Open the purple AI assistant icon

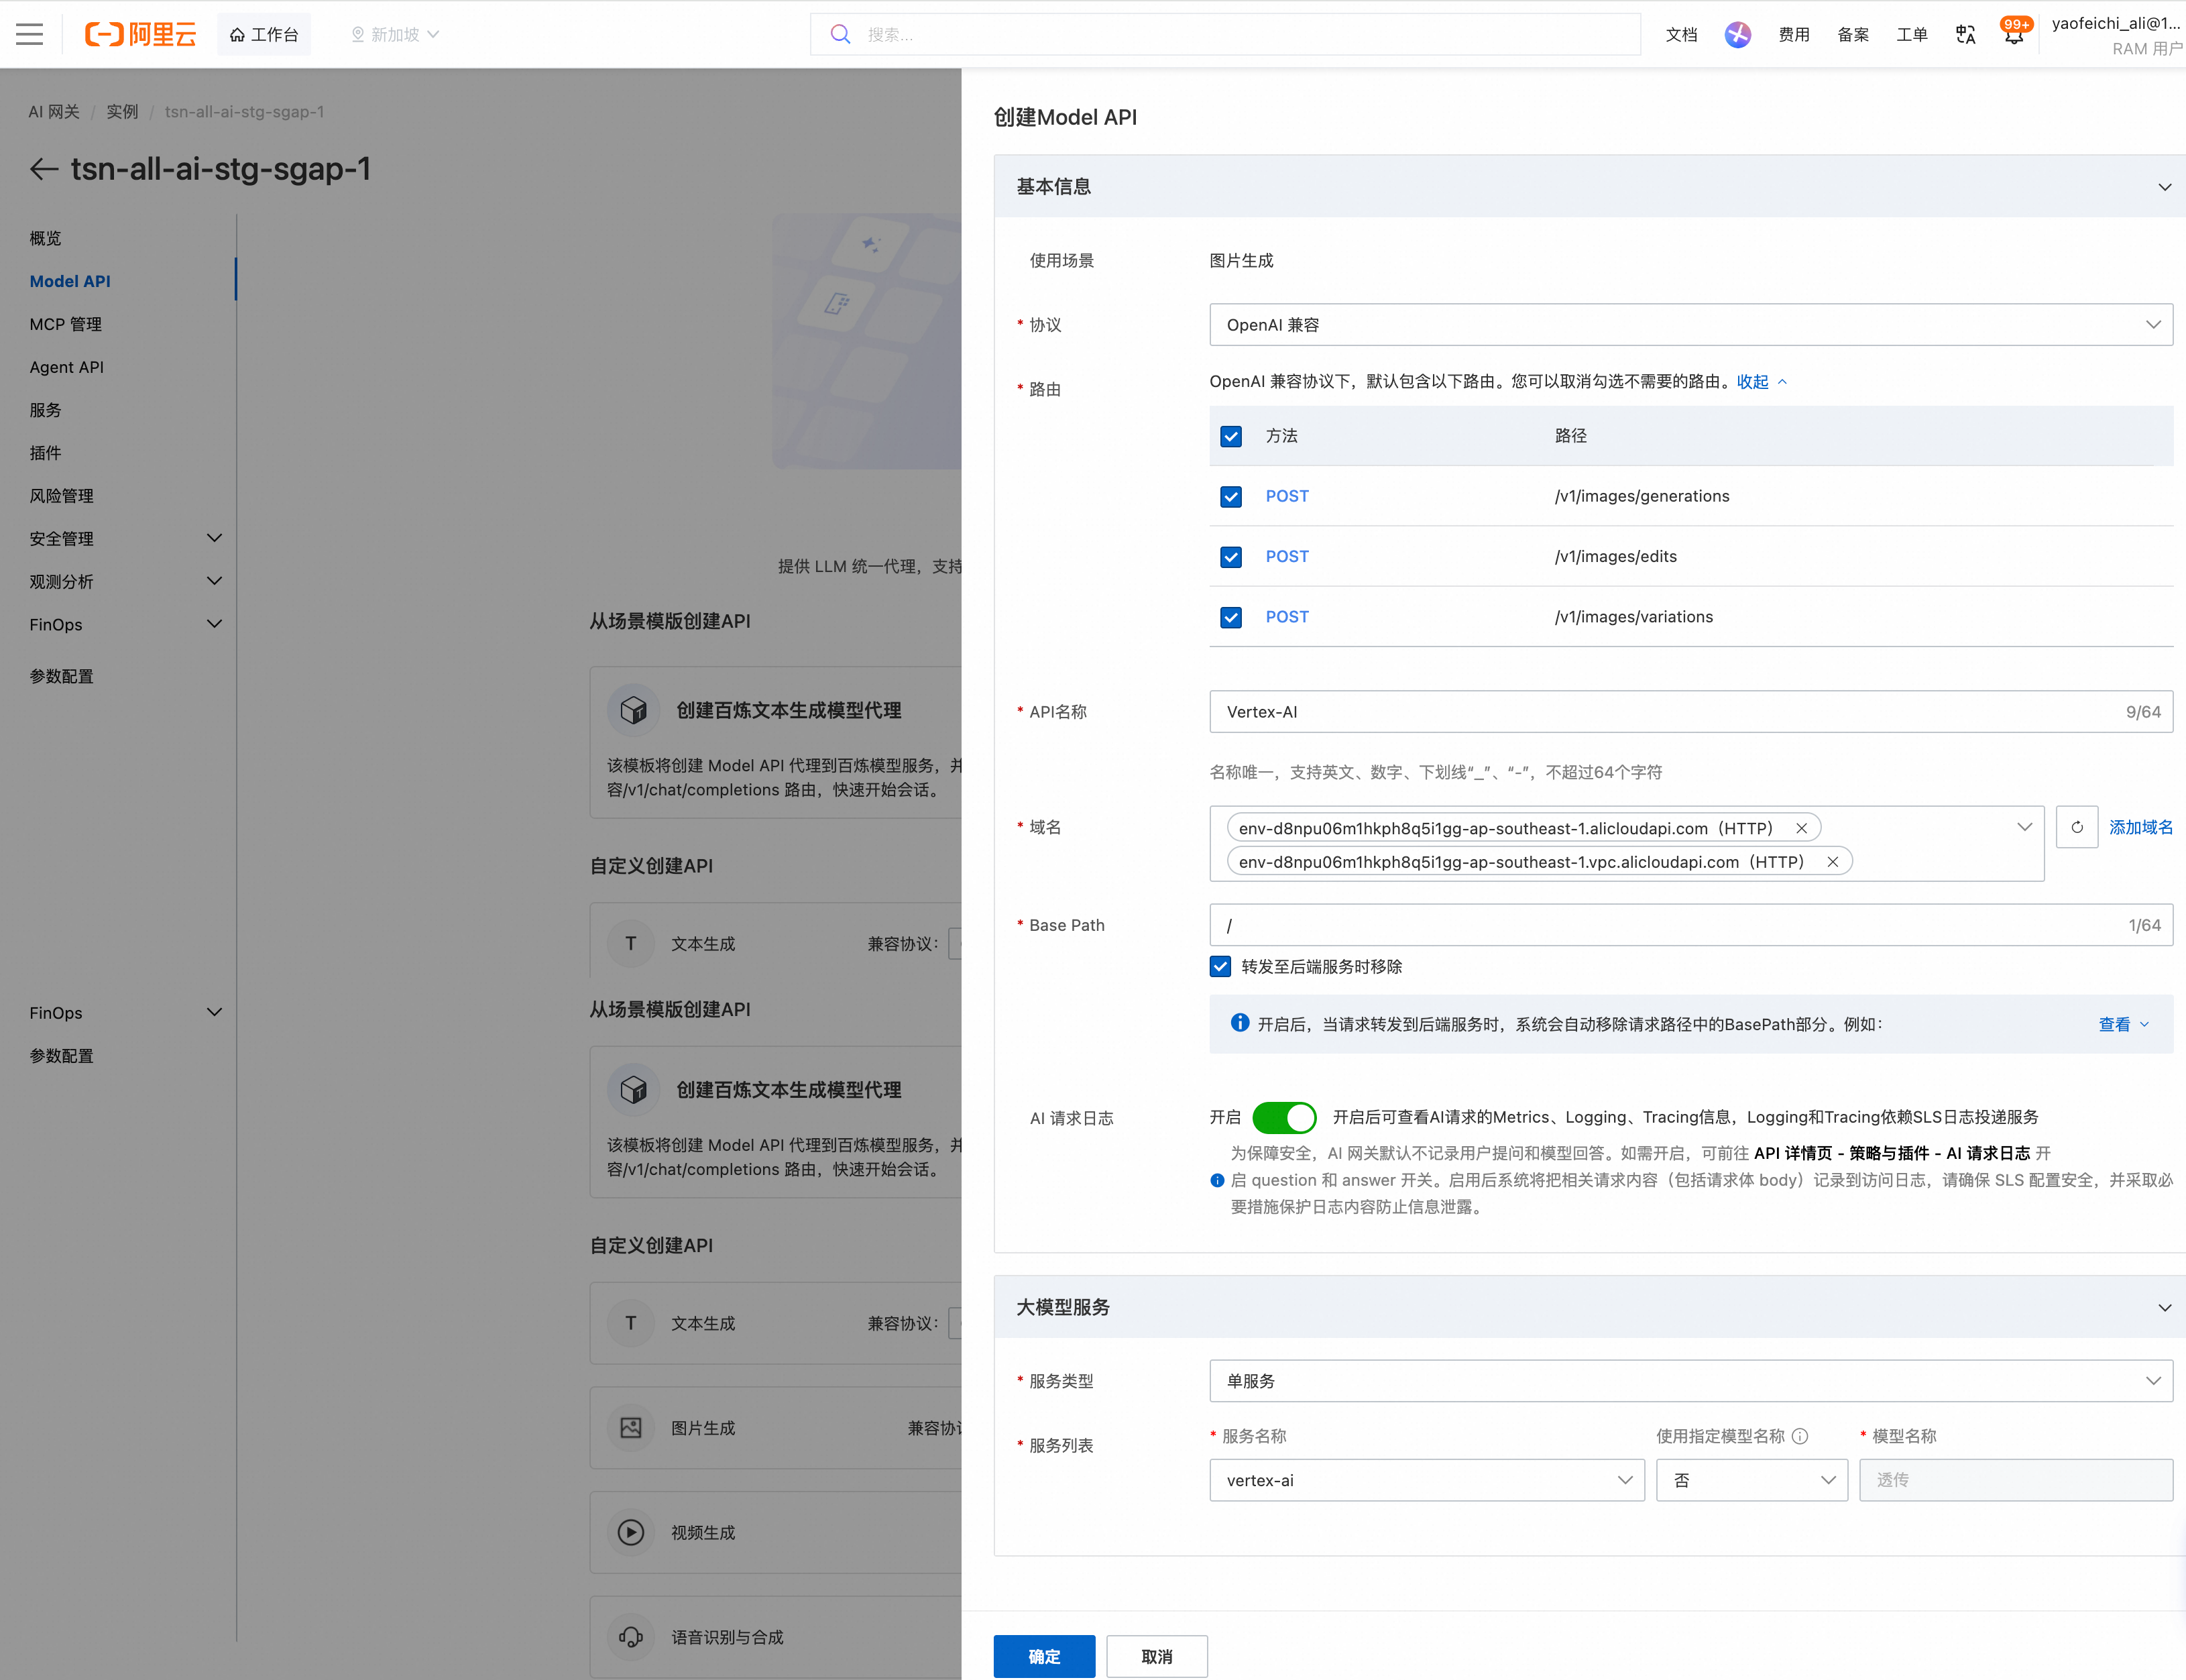click(1737, 34)
